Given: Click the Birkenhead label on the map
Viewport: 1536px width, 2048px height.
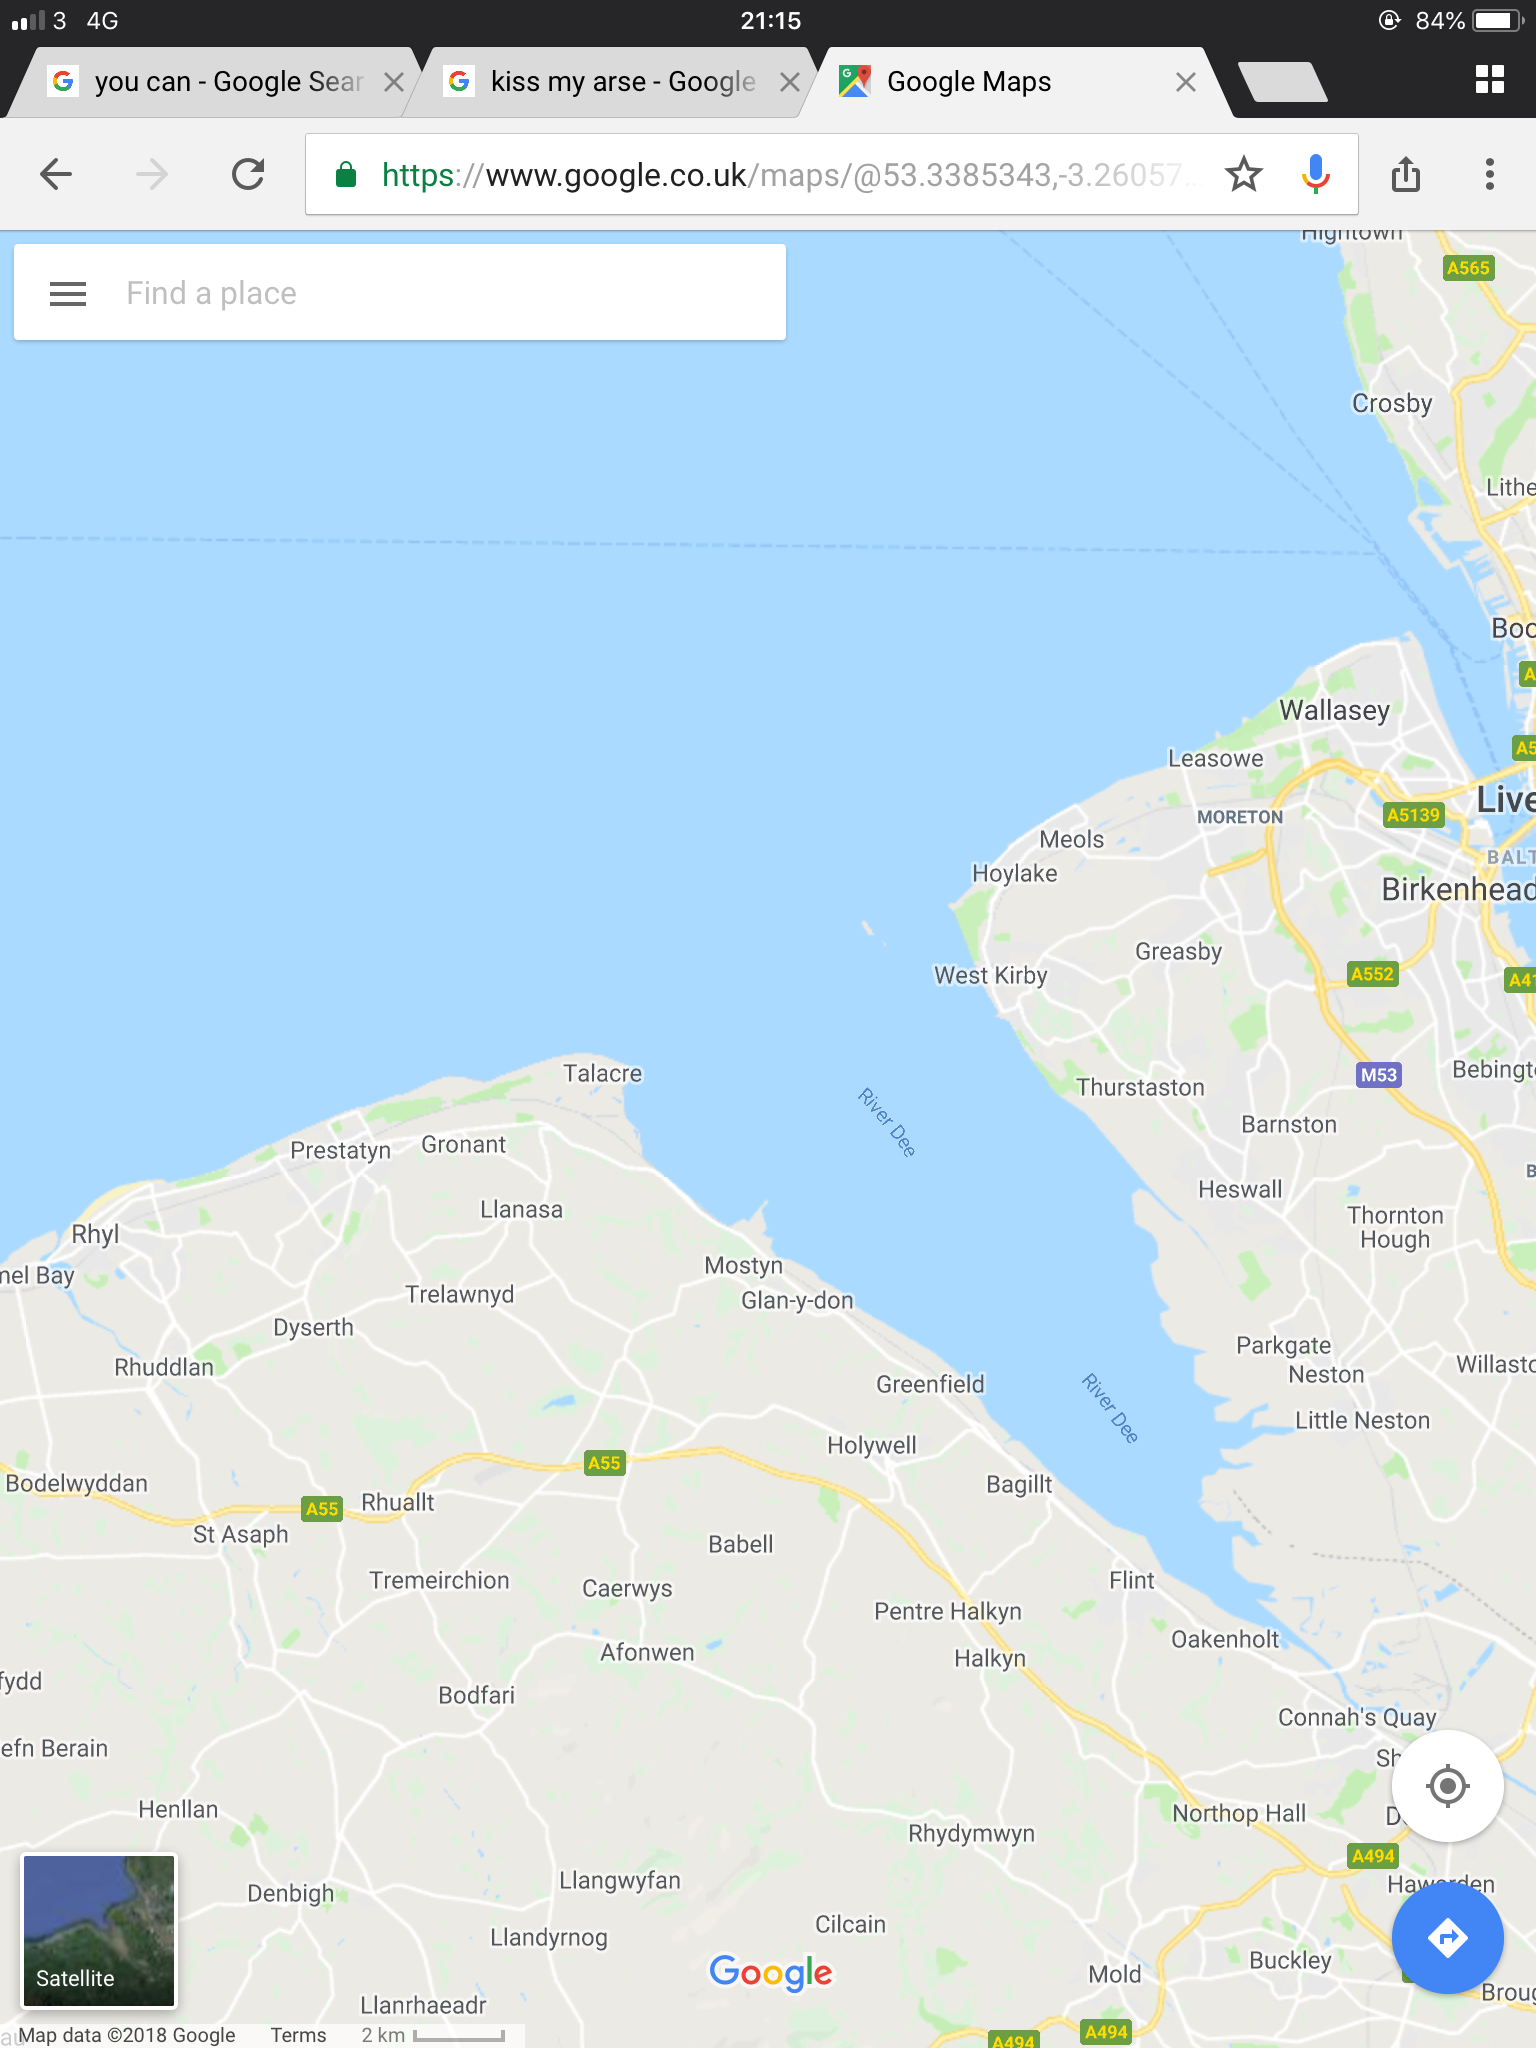Looking at the screenshot, I should 1458,889.
